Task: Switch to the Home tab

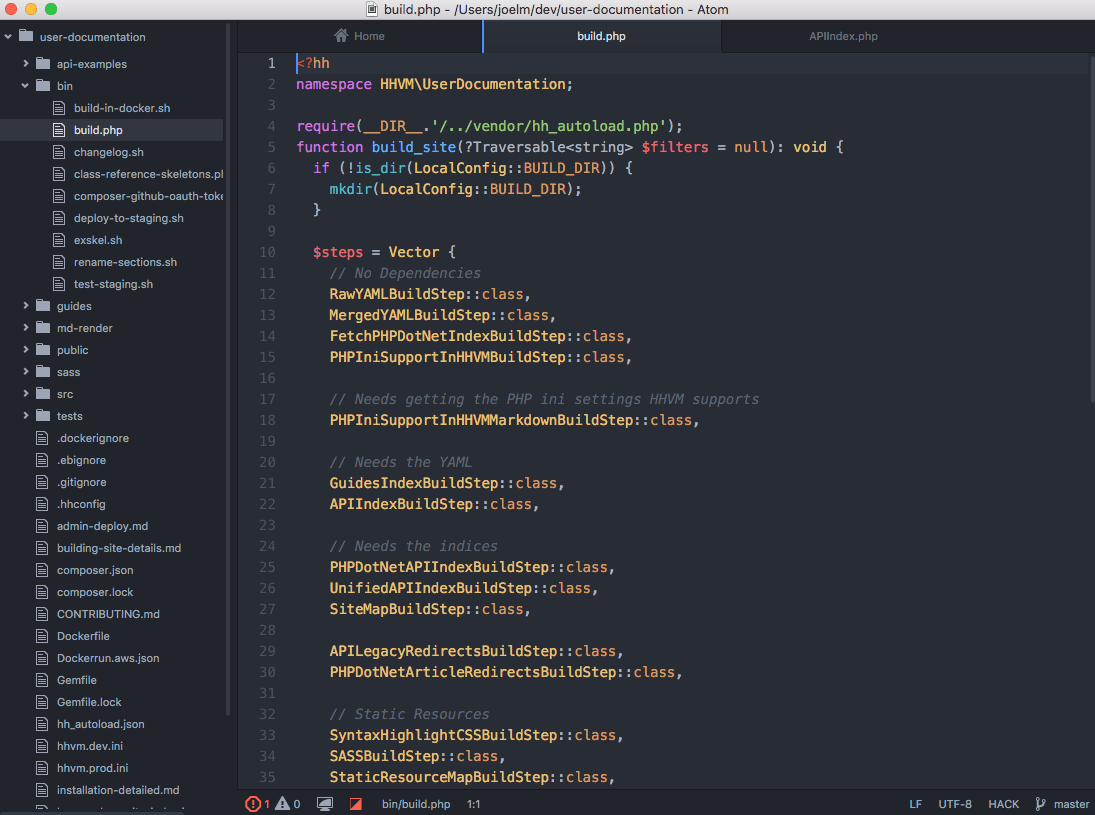Action: 360,36
